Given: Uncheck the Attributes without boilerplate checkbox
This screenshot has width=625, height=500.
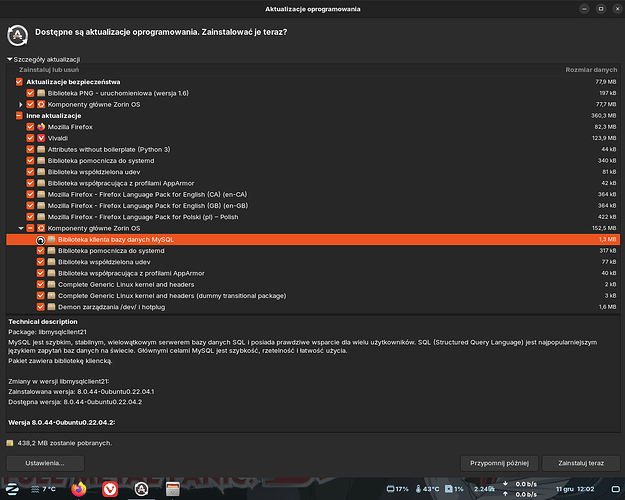Looking at the screenshot, I should click(30, 149).
